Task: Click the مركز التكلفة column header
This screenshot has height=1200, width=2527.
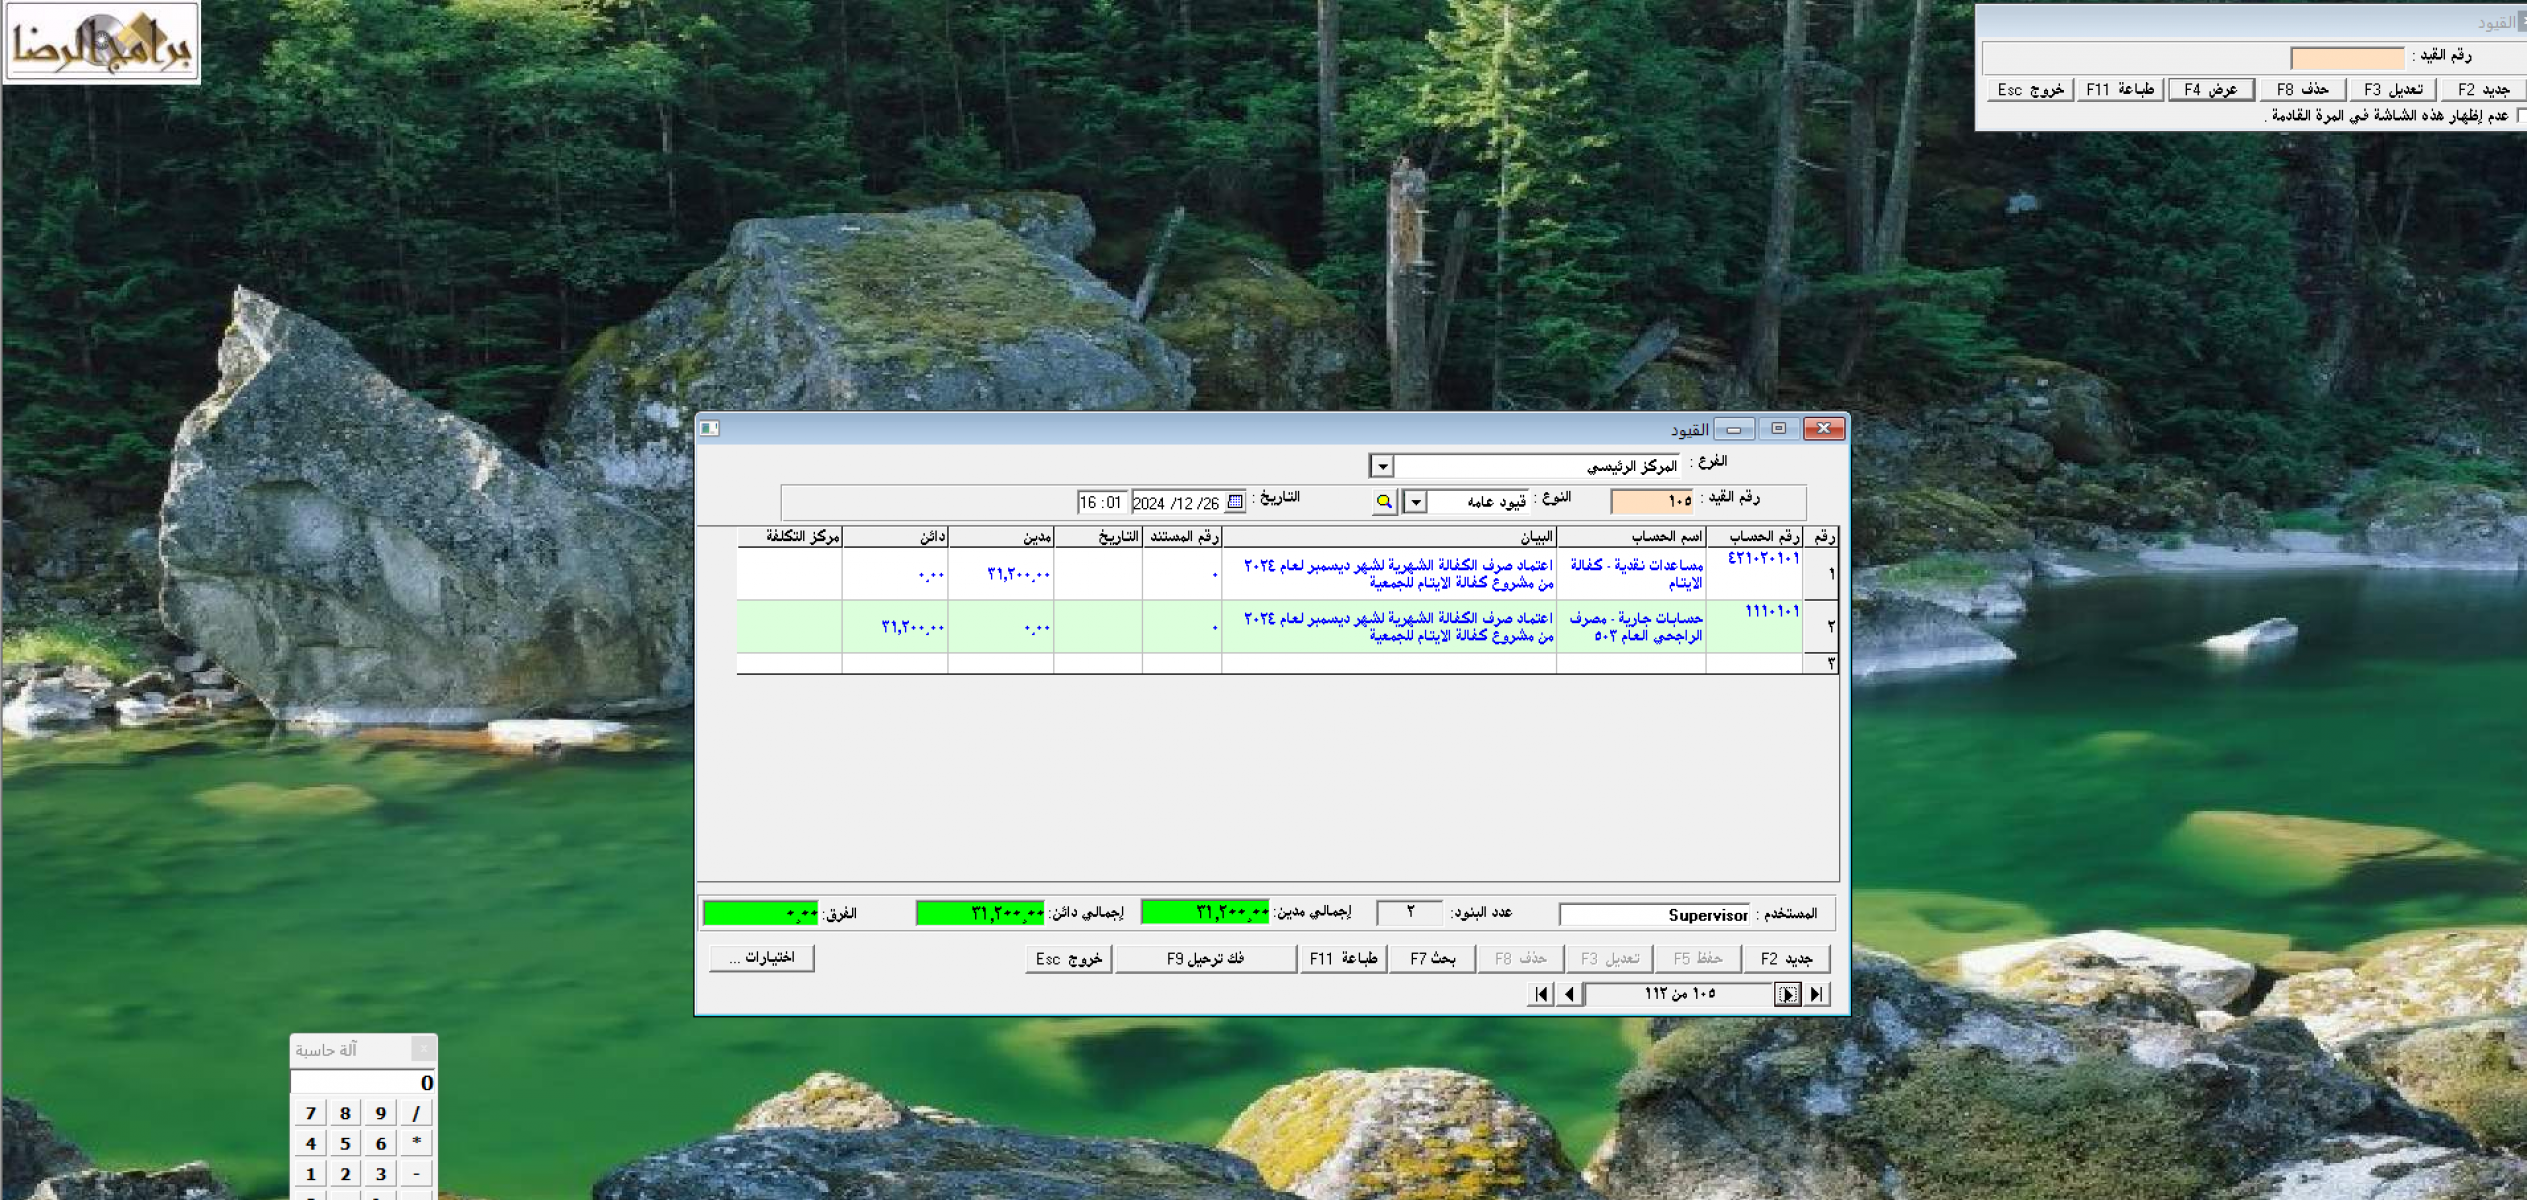Action: coord(790,537)
